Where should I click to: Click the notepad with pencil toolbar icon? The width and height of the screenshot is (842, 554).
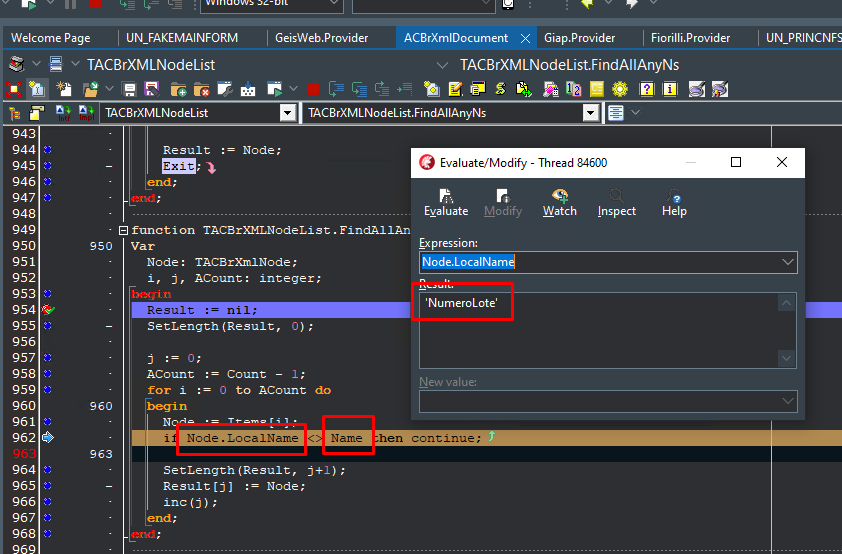click(x=455, y=89)
